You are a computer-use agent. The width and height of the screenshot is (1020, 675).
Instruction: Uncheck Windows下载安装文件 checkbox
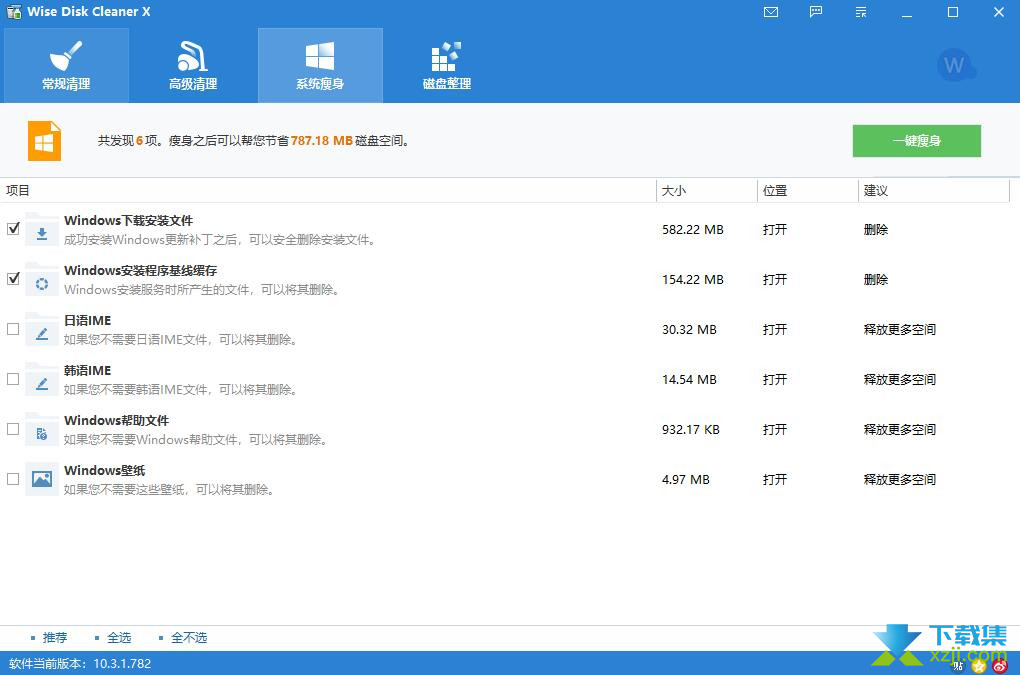point(13,229)
